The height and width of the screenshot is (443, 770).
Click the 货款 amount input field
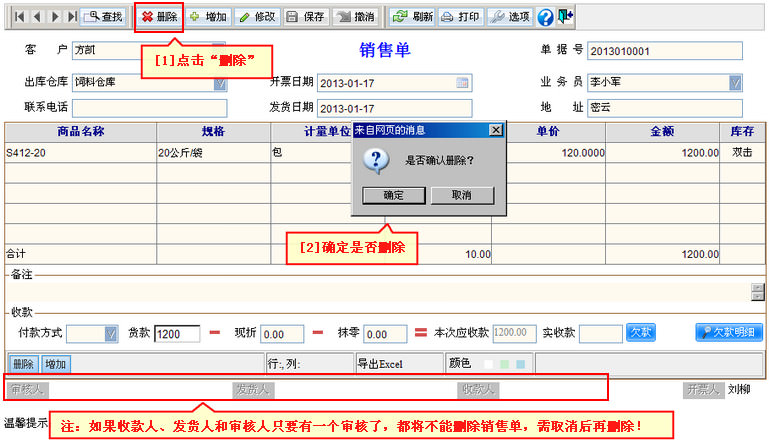177,334
